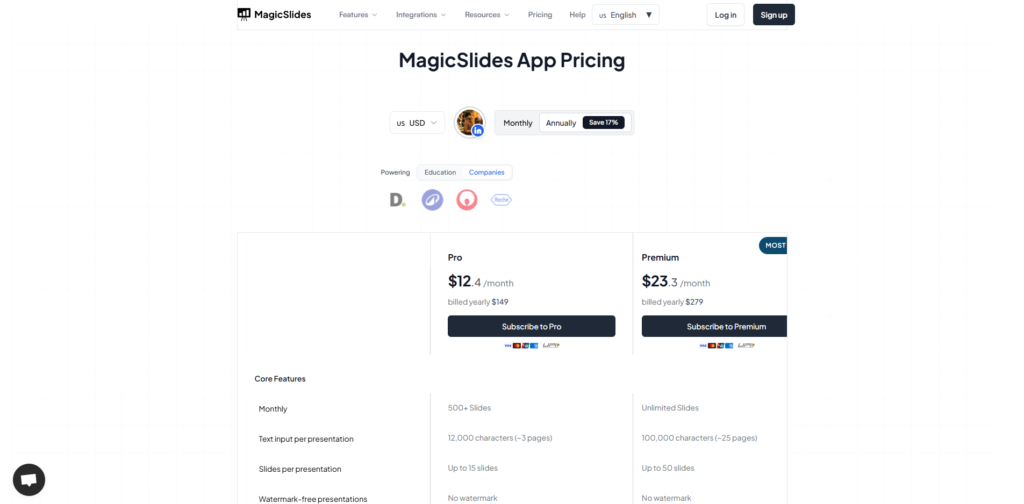Click the gray D. company logo
The image size is (1024, 504).
click(397, 200)
